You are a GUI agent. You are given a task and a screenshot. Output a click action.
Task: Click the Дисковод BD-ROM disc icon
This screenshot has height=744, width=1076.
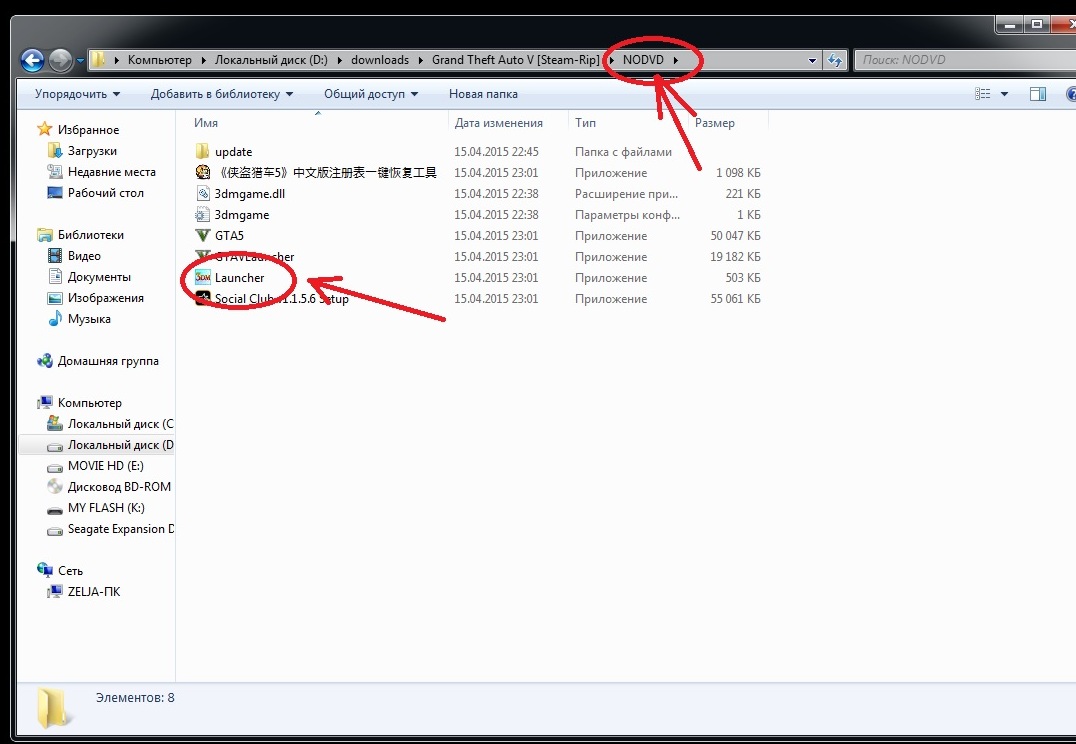pos(55,487)
